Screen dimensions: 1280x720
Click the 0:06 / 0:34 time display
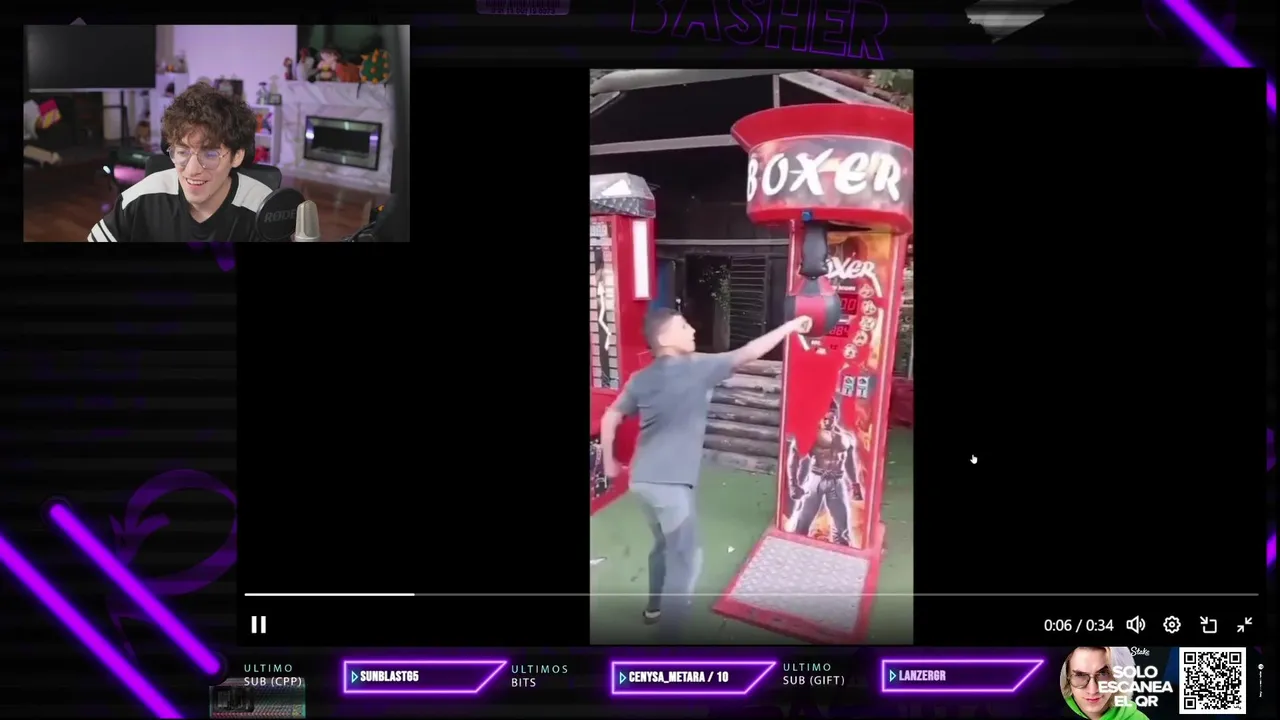click(1078, 625)
